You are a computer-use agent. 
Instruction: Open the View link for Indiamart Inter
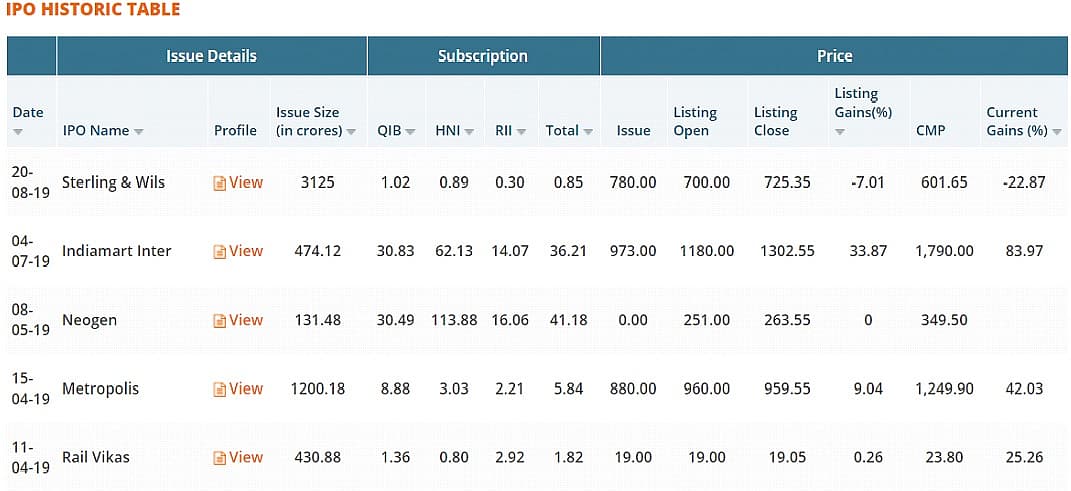246,251
